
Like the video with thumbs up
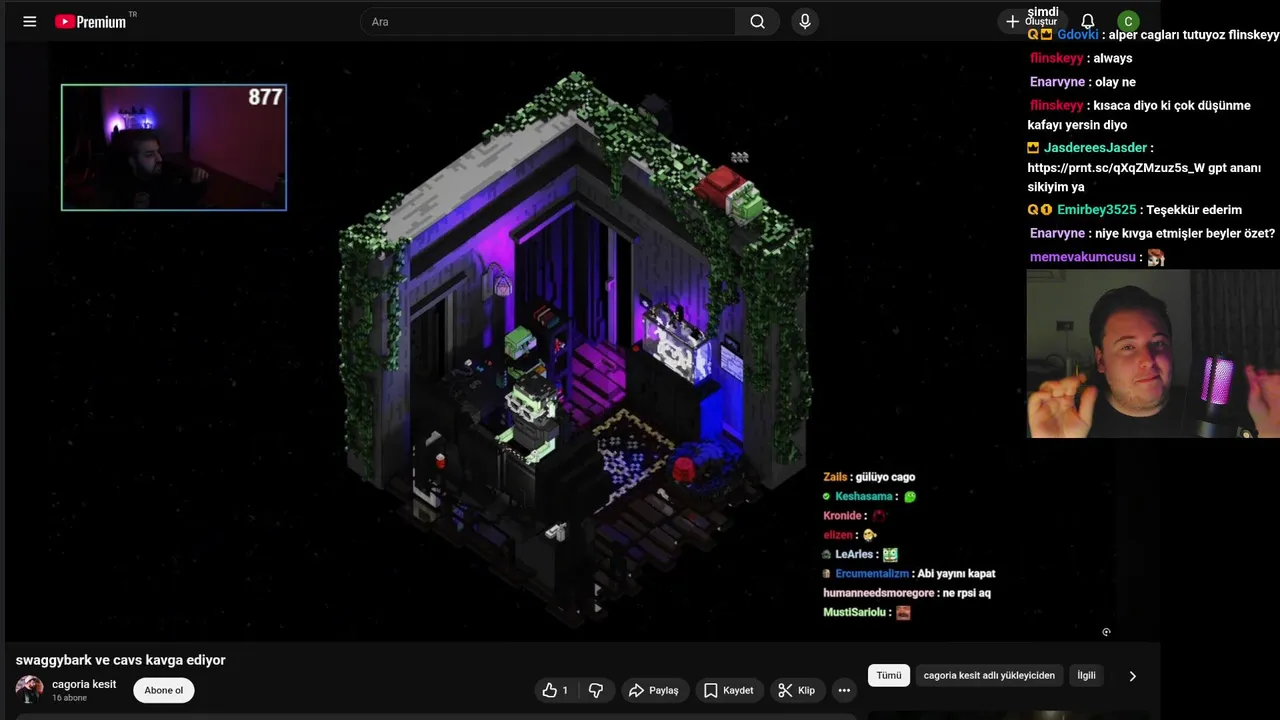[x=555, y=690]
